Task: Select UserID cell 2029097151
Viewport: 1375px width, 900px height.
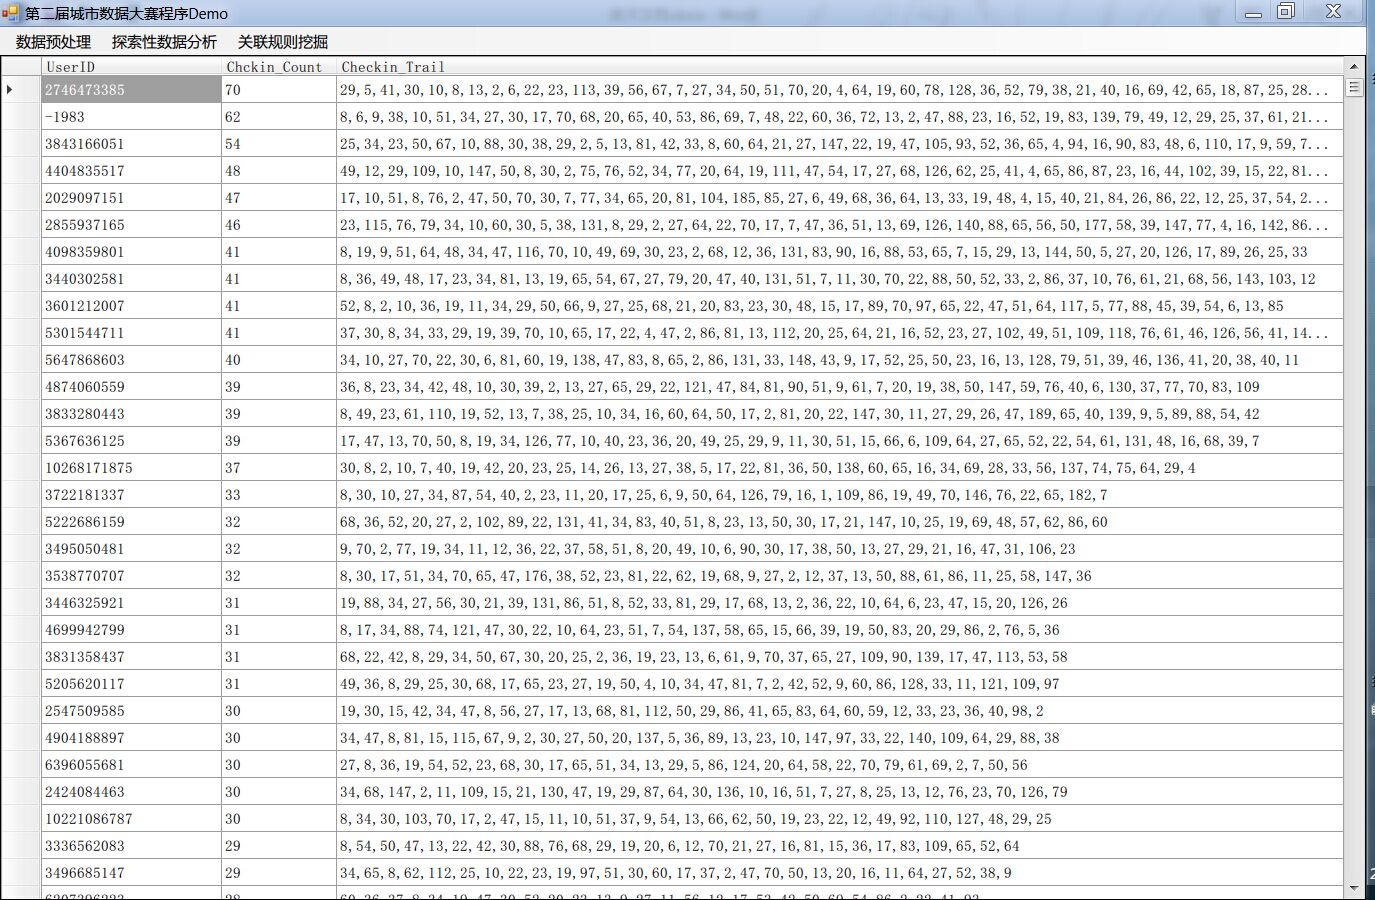Action: click(131, 198)
